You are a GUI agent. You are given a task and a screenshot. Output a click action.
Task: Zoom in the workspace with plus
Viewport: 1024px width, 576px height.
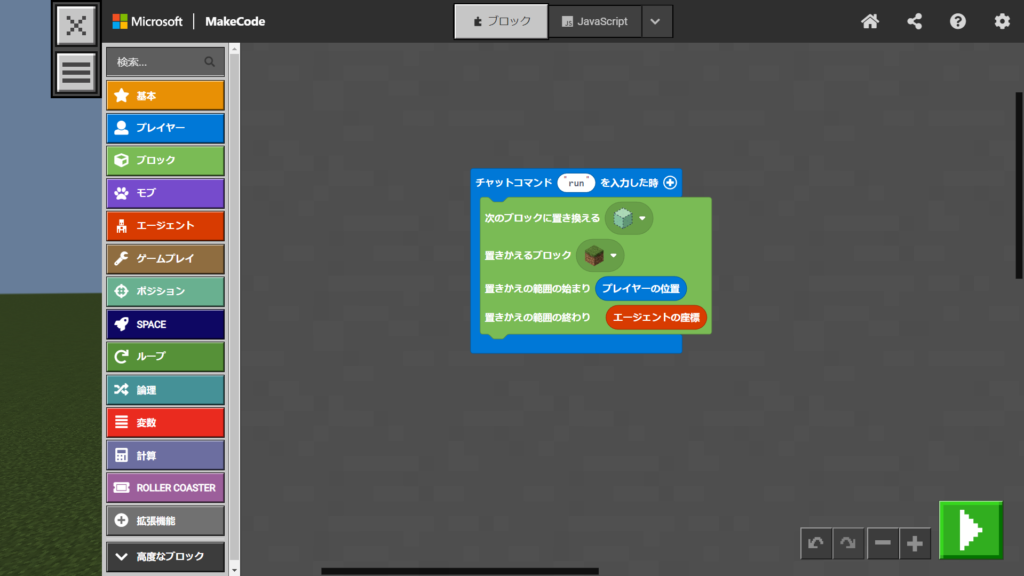point(915,543)
